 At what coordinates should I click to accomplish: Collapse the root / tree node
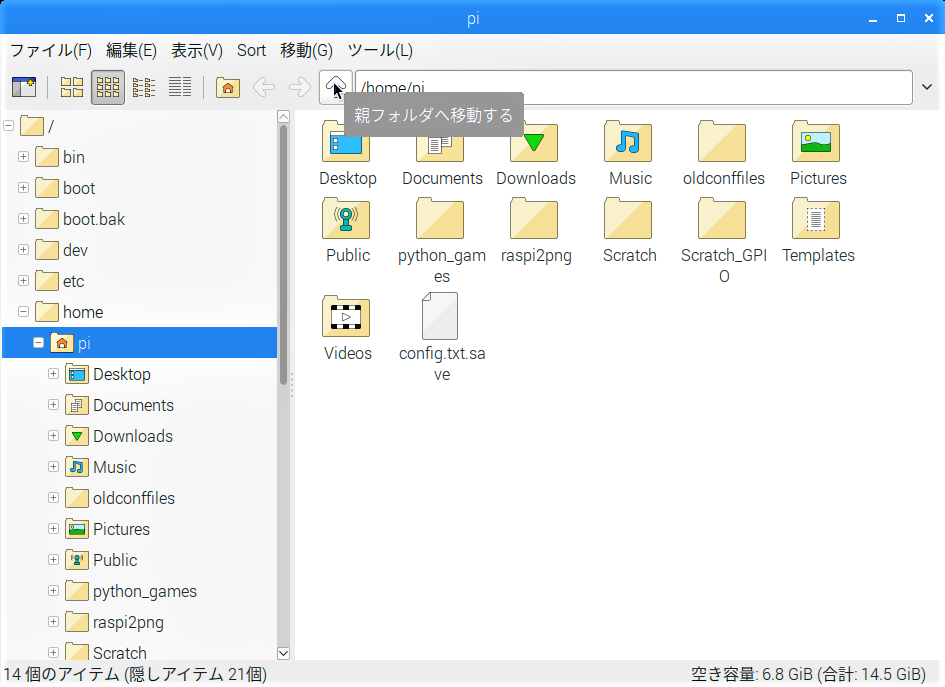pyautogui.click(x=8, y=126)
